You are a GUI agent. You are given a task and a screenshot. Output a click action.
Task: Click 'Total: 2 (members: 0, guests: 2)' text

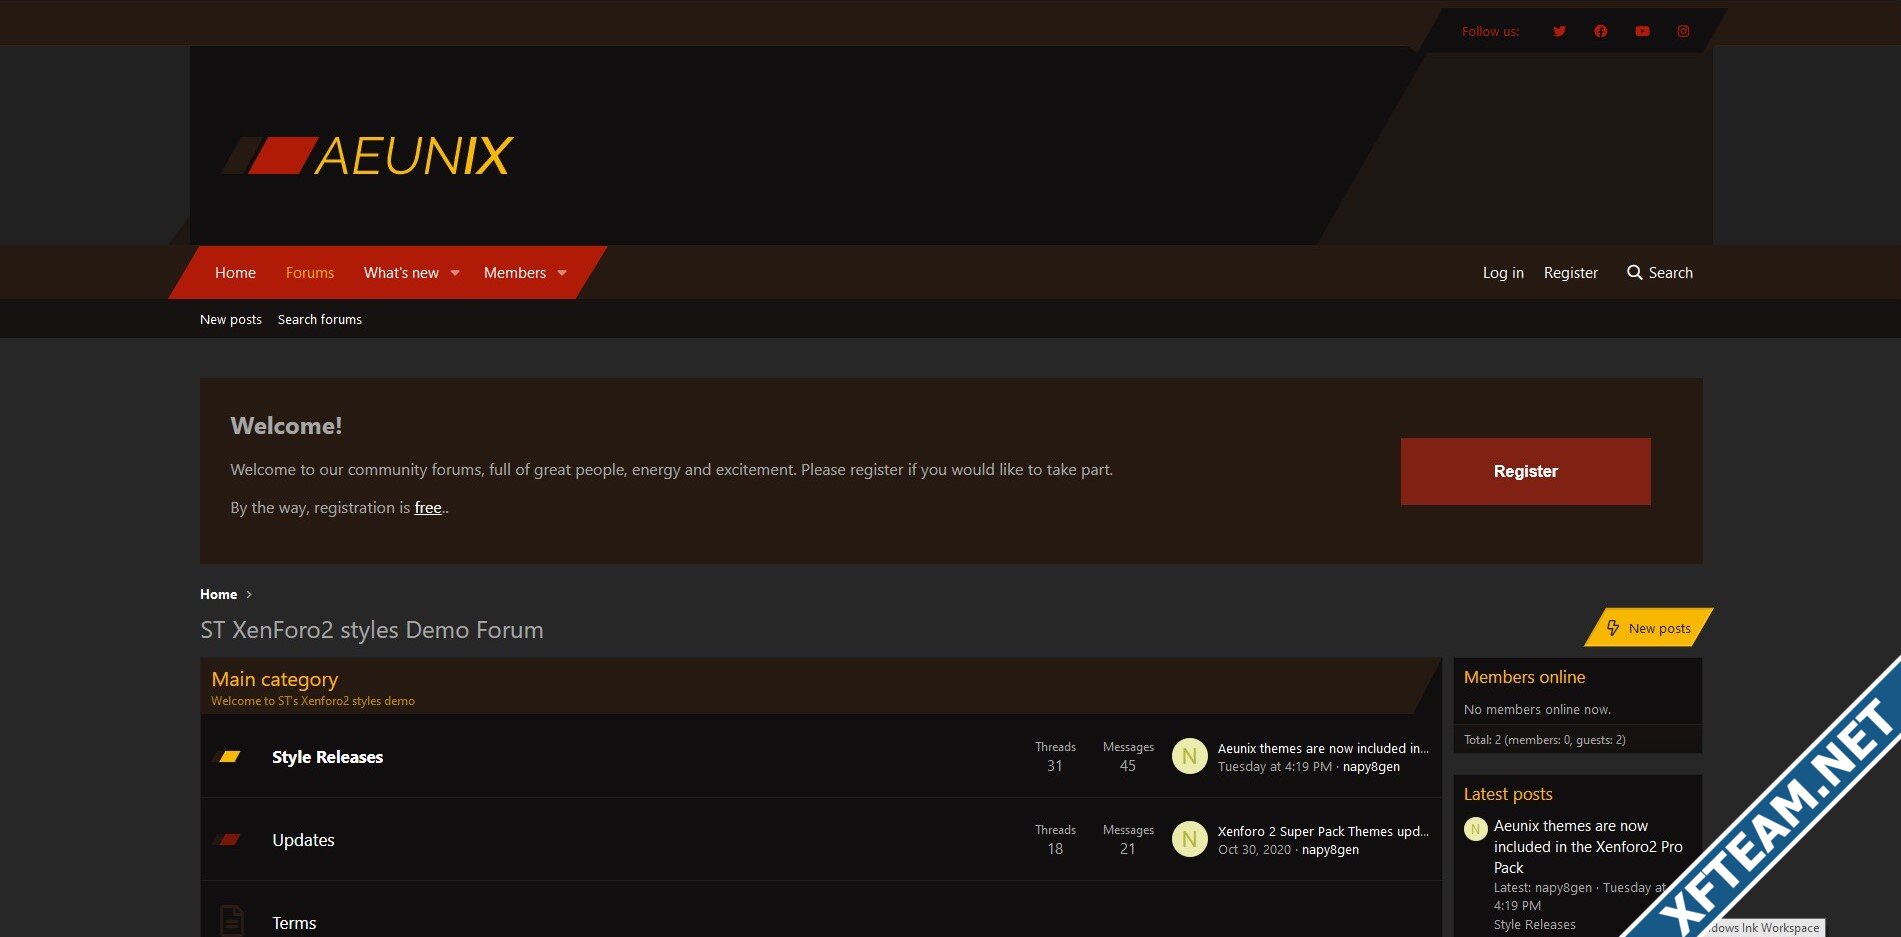click(1545, 740)
